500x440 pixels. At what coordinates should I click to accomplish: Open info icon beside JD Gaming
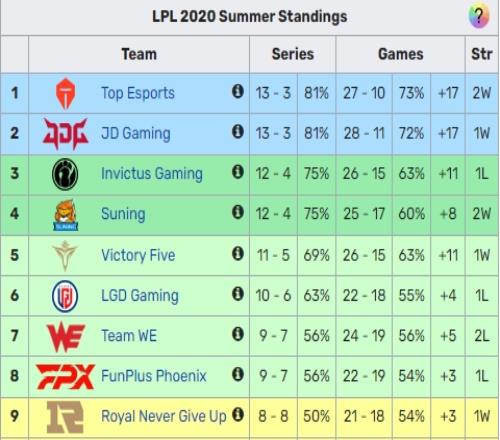[x=238, y=131]
